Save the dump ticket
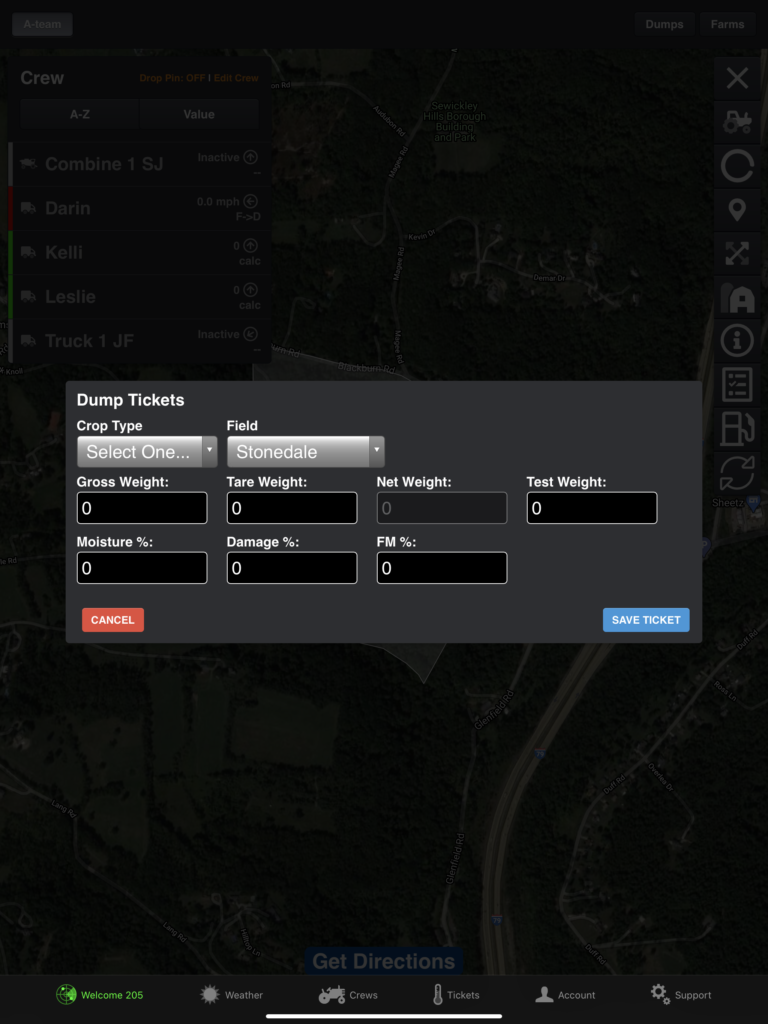The height and width of the screenshot is (1024, 768). pyautogui.click(x=646, y=620)
